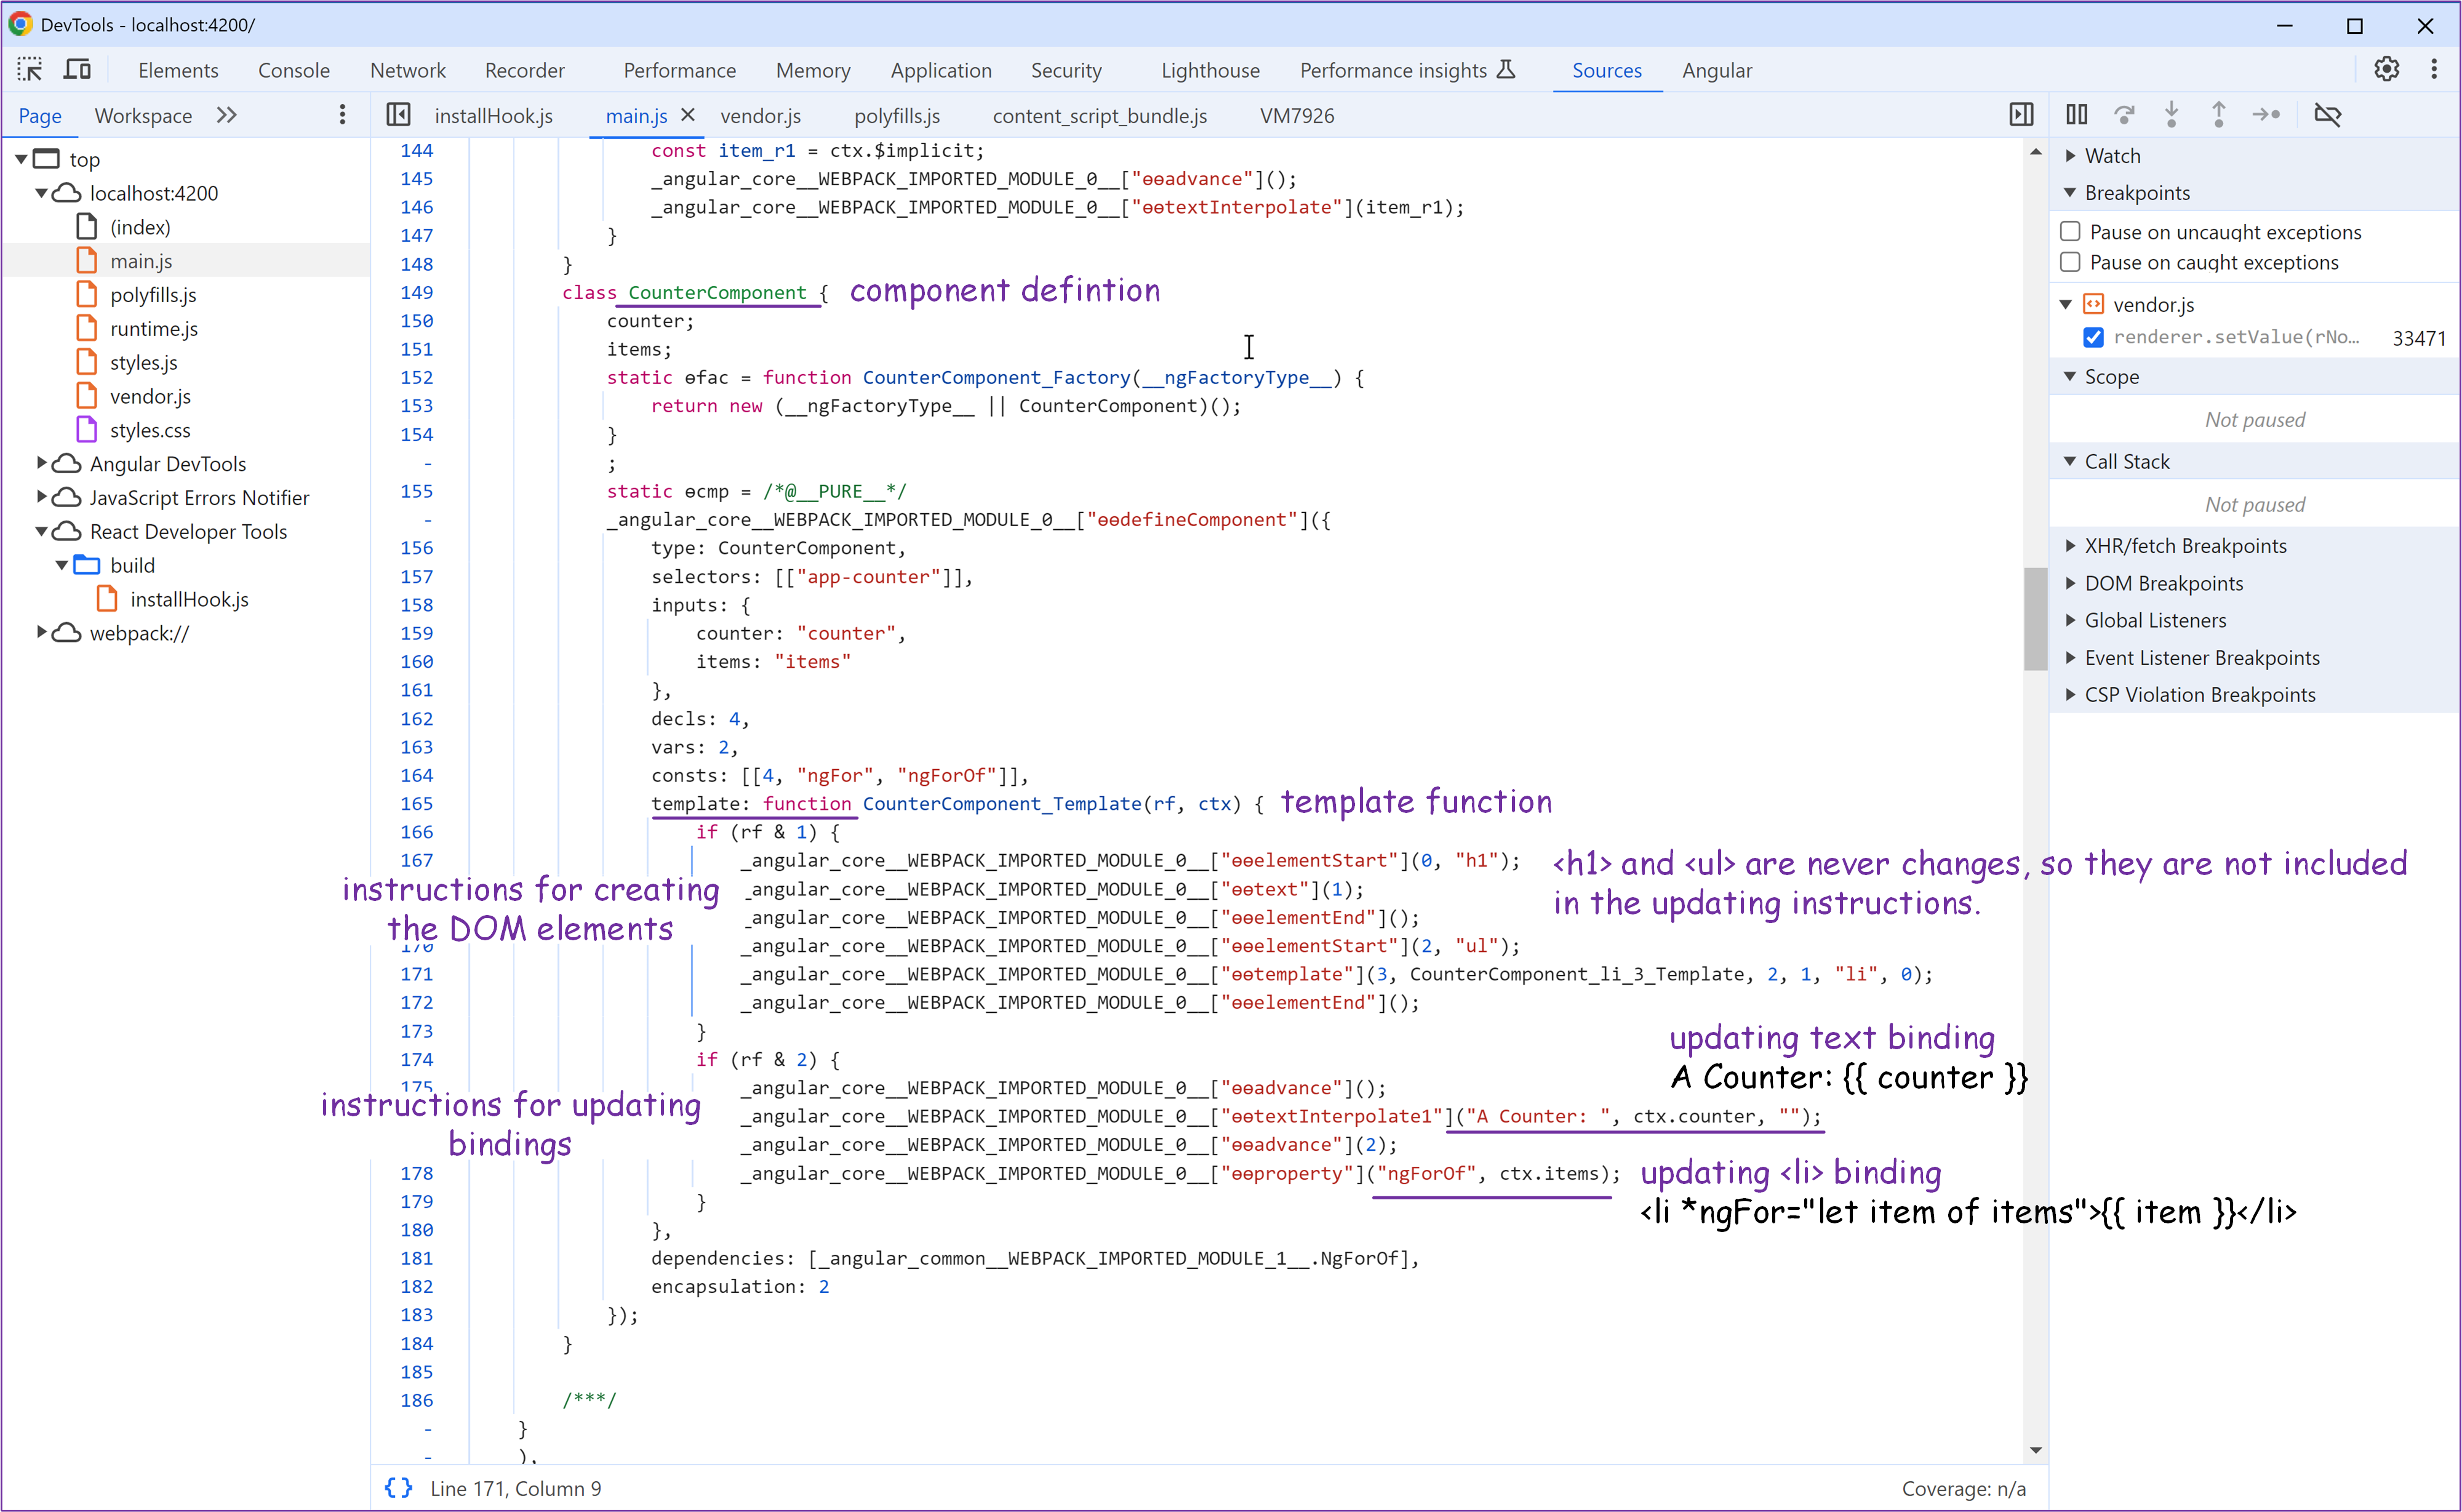The height and width of the screenshot is (1512, 2462).
Task: Jump to breakpoint at line 33471
Action: (2419, 338)
